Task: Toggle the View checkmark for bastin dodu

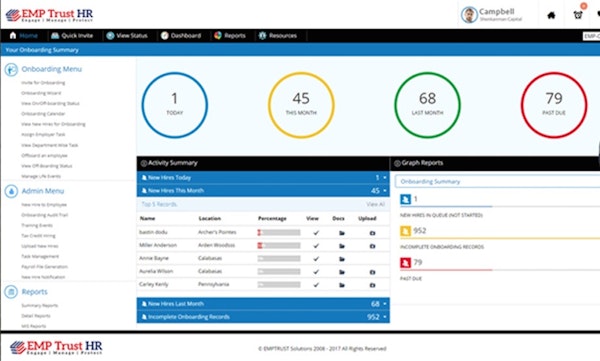Action: [316, 233]
